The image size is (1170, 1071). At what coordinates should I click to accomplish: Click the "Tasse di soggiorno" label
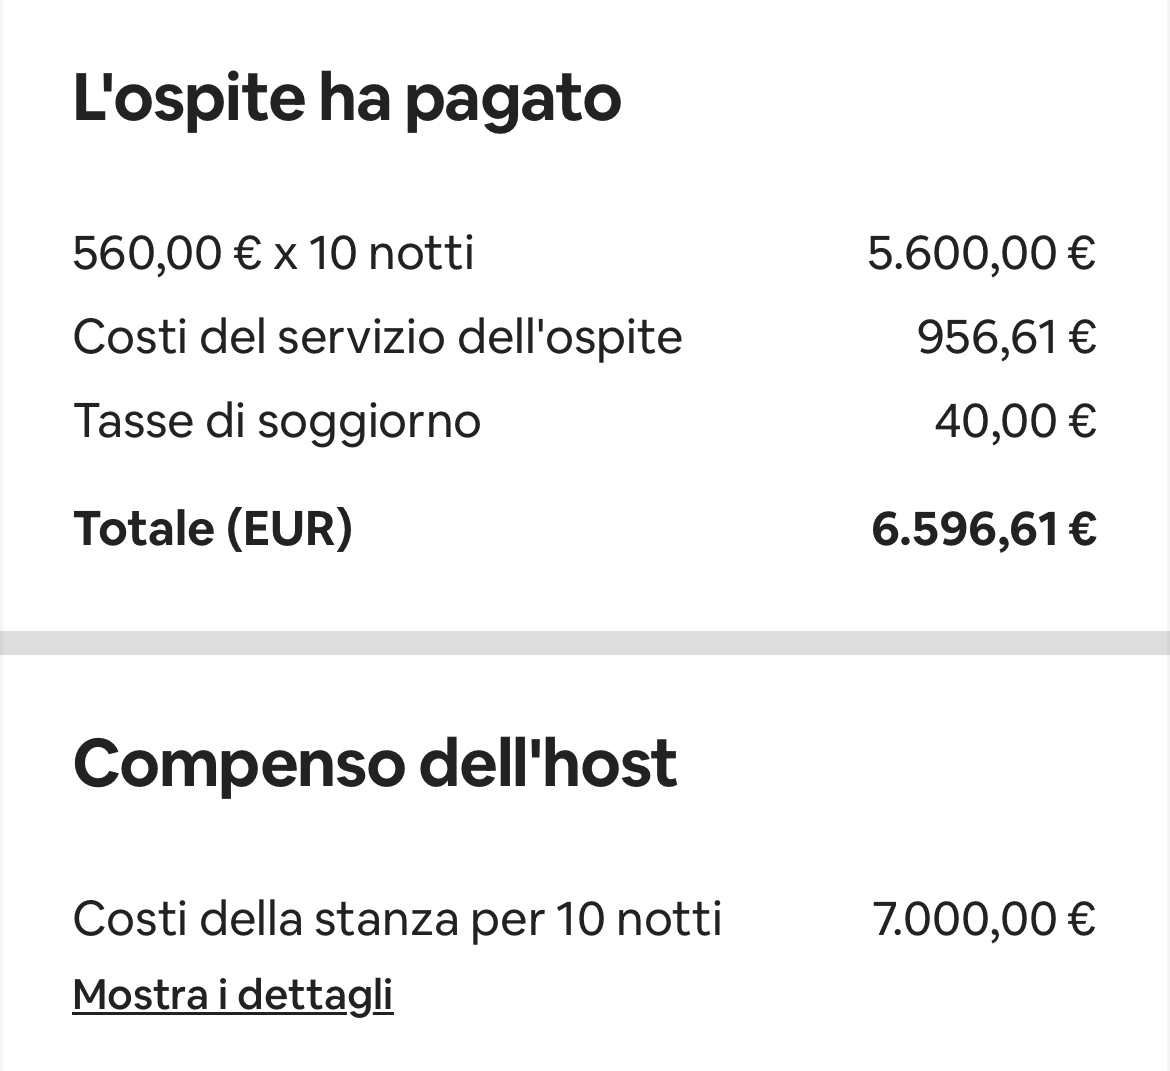[x=277, y=420]
